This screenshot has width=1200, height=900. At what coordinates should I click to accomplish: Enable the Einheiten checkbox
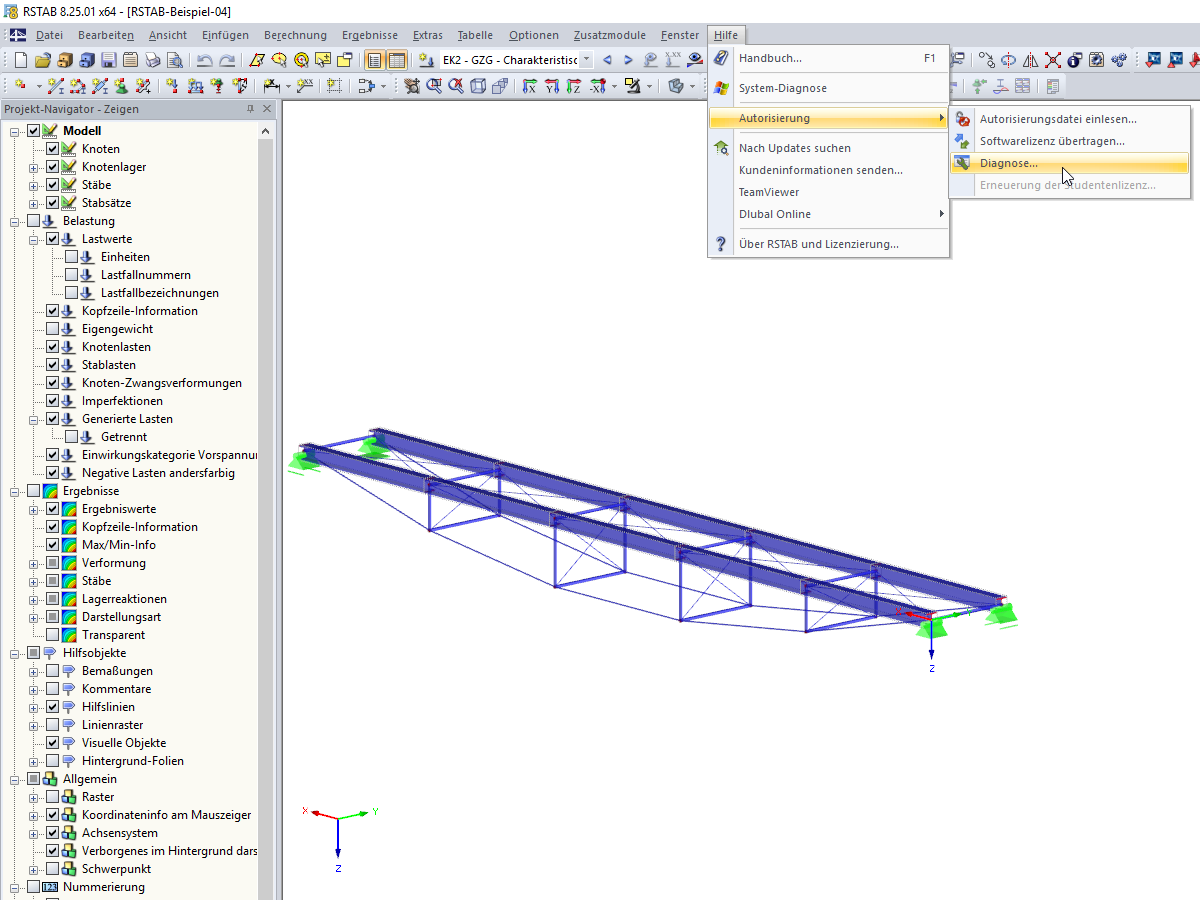point(72,257)
